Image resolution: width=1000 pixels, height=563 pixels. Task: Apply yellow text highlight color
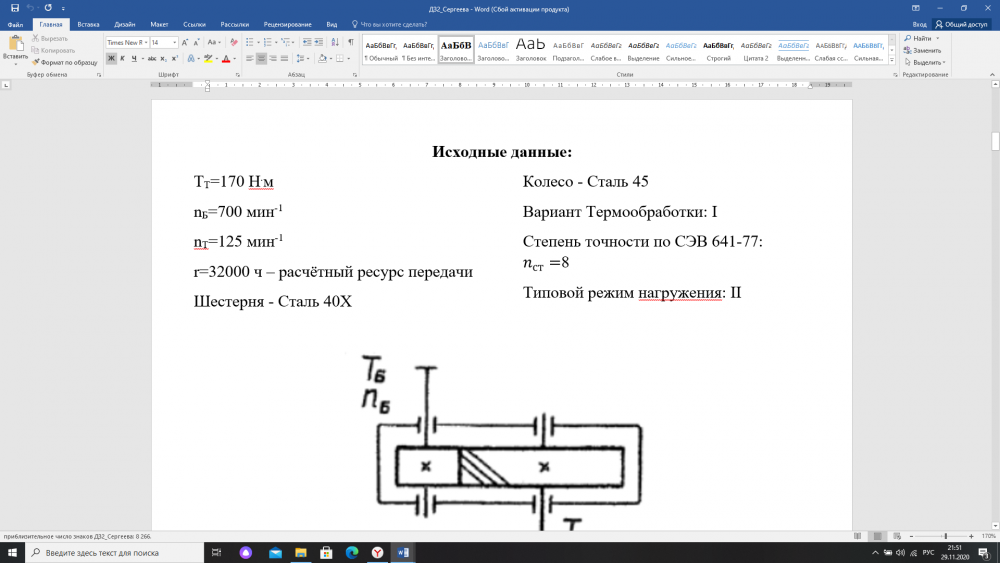pos(208,59)
